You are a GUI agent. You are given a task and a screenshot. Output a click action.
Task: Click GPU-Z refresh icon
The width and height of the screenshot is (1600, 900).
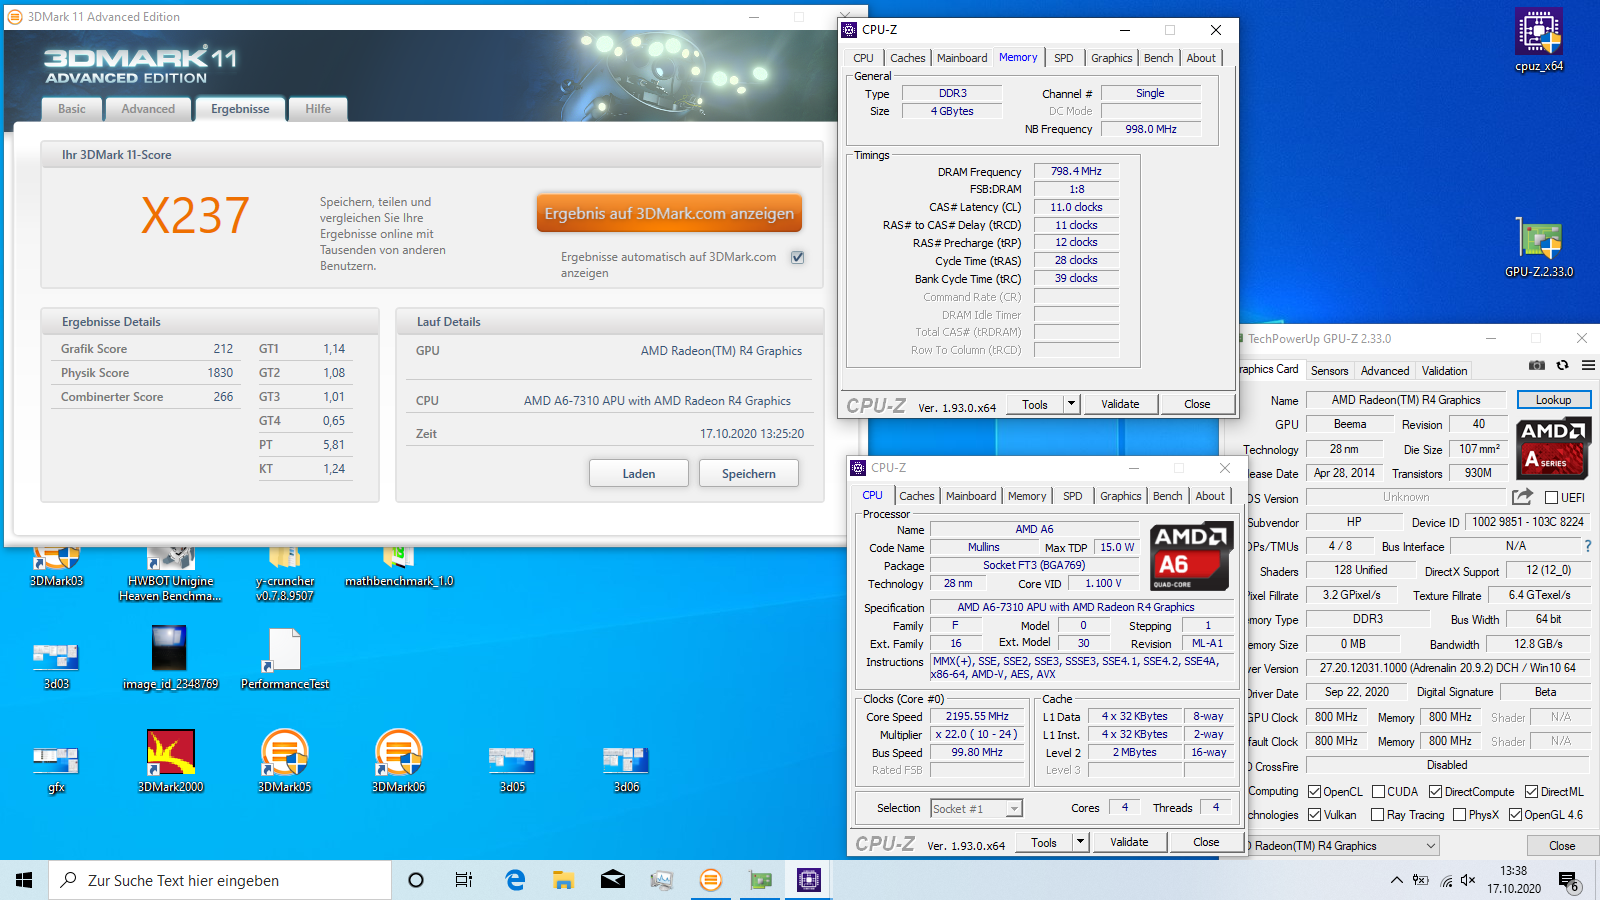click(1562, 366)
